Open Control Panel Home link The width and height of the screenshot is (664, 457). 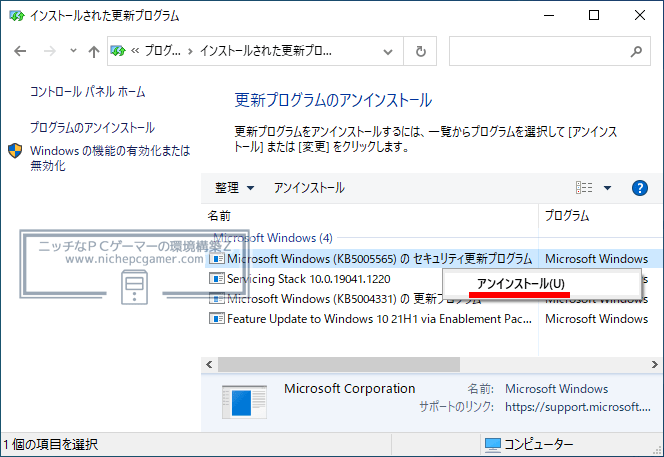click(x=88, y=91)
